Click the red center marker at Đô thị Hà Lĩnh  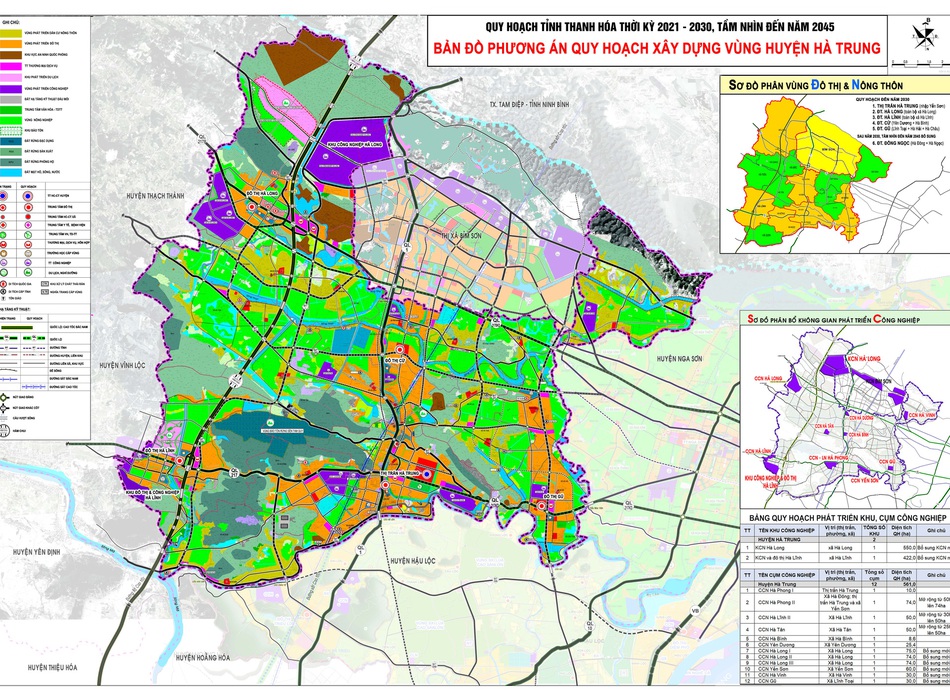tap(179, 461)
